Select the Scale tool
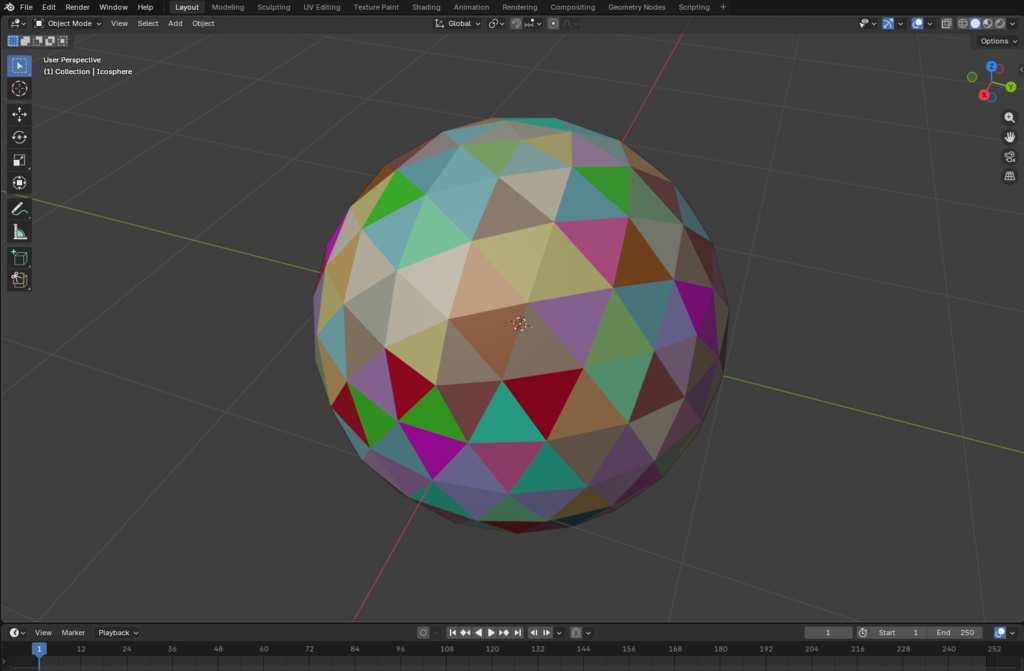Screen dimensions: 1024x671 tap(19, 160)
